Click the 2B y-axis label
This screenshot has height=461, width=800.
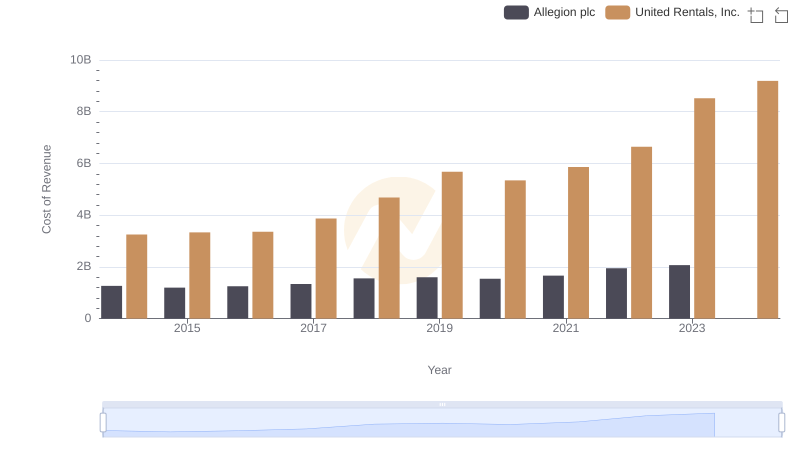point(84,266)
